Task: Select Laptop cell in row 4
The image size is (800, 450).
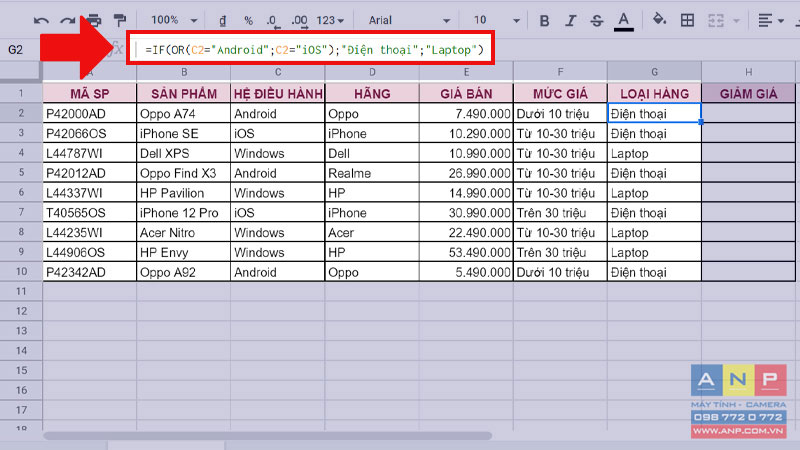Action: click(x=655, y=154)
